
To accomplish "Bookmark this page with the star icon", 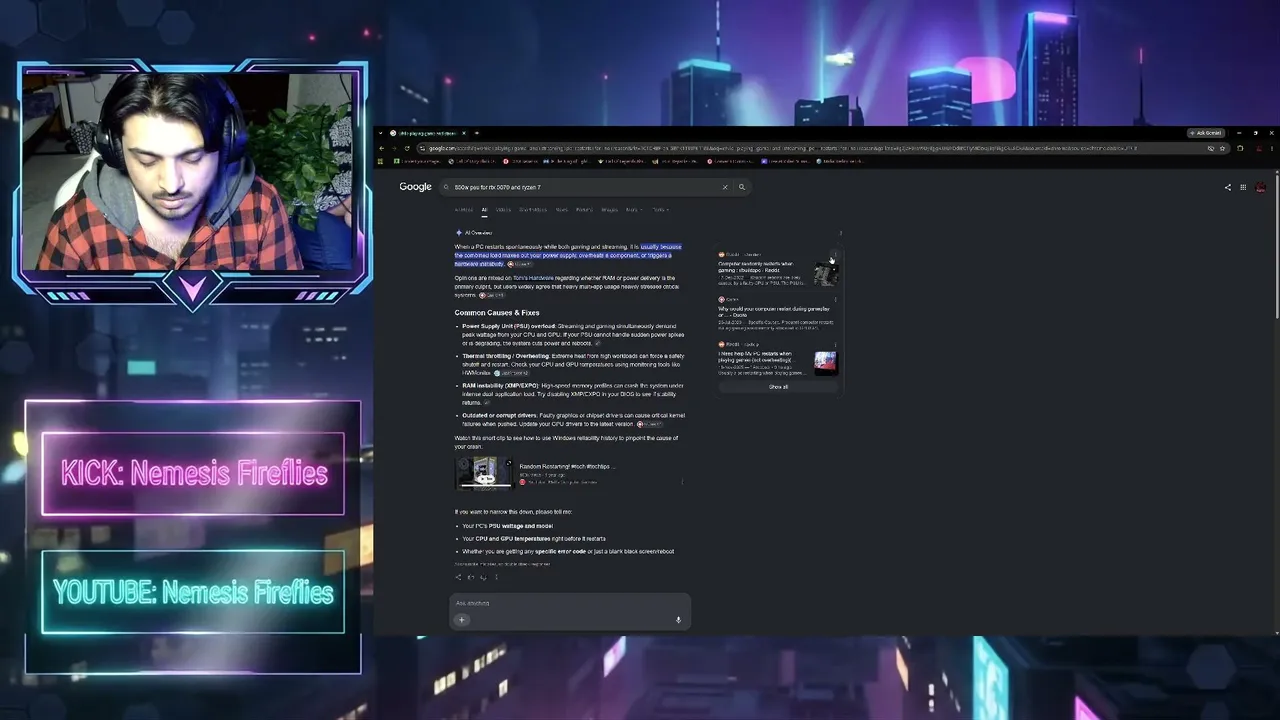I will (x=1222, y=148).
